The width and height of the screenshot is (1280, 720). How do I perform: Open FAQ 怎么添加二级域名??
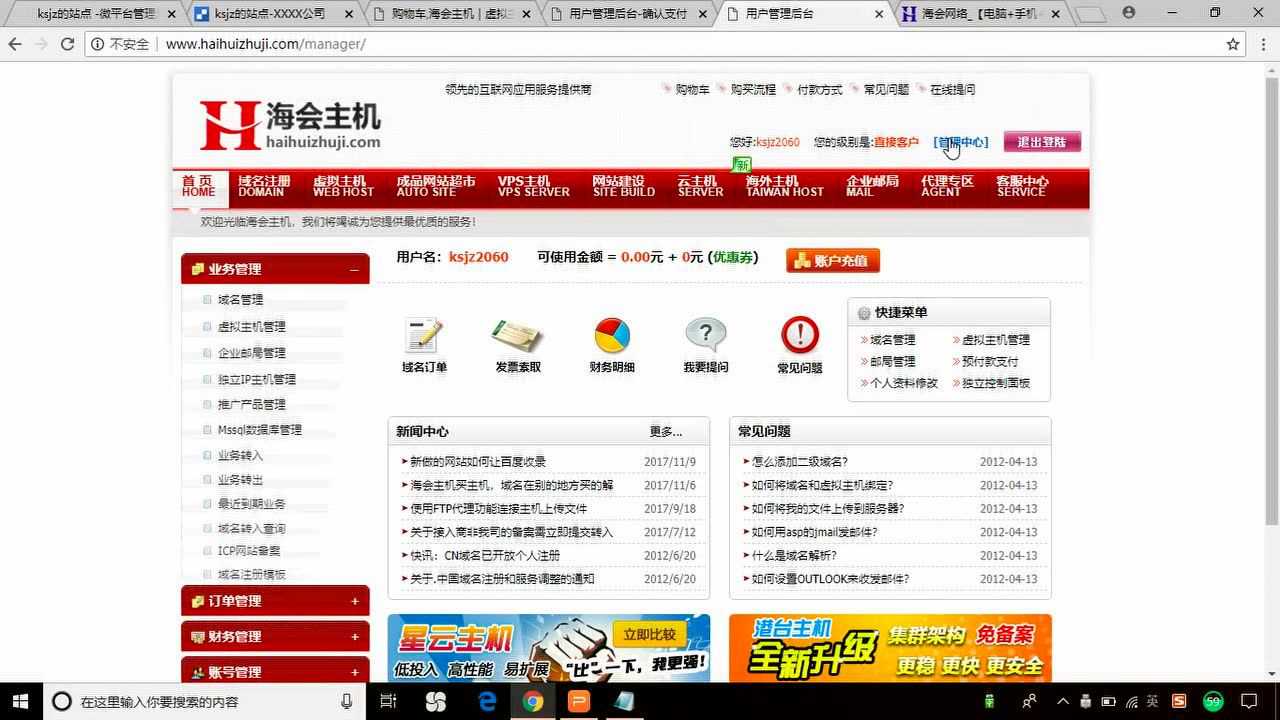point(800,462)
